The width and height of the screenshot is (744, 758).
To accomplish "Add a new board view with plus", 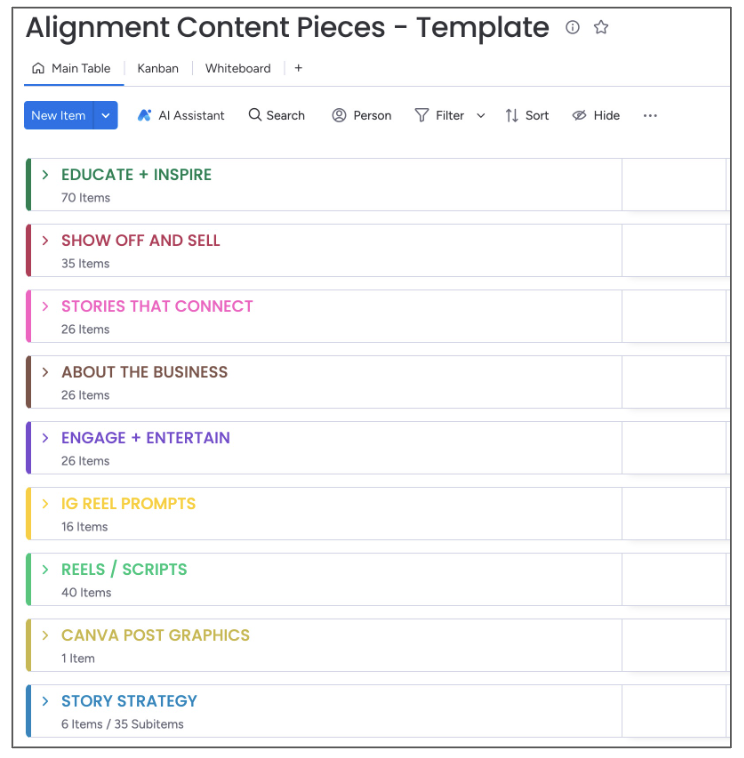I will point(298,68).
